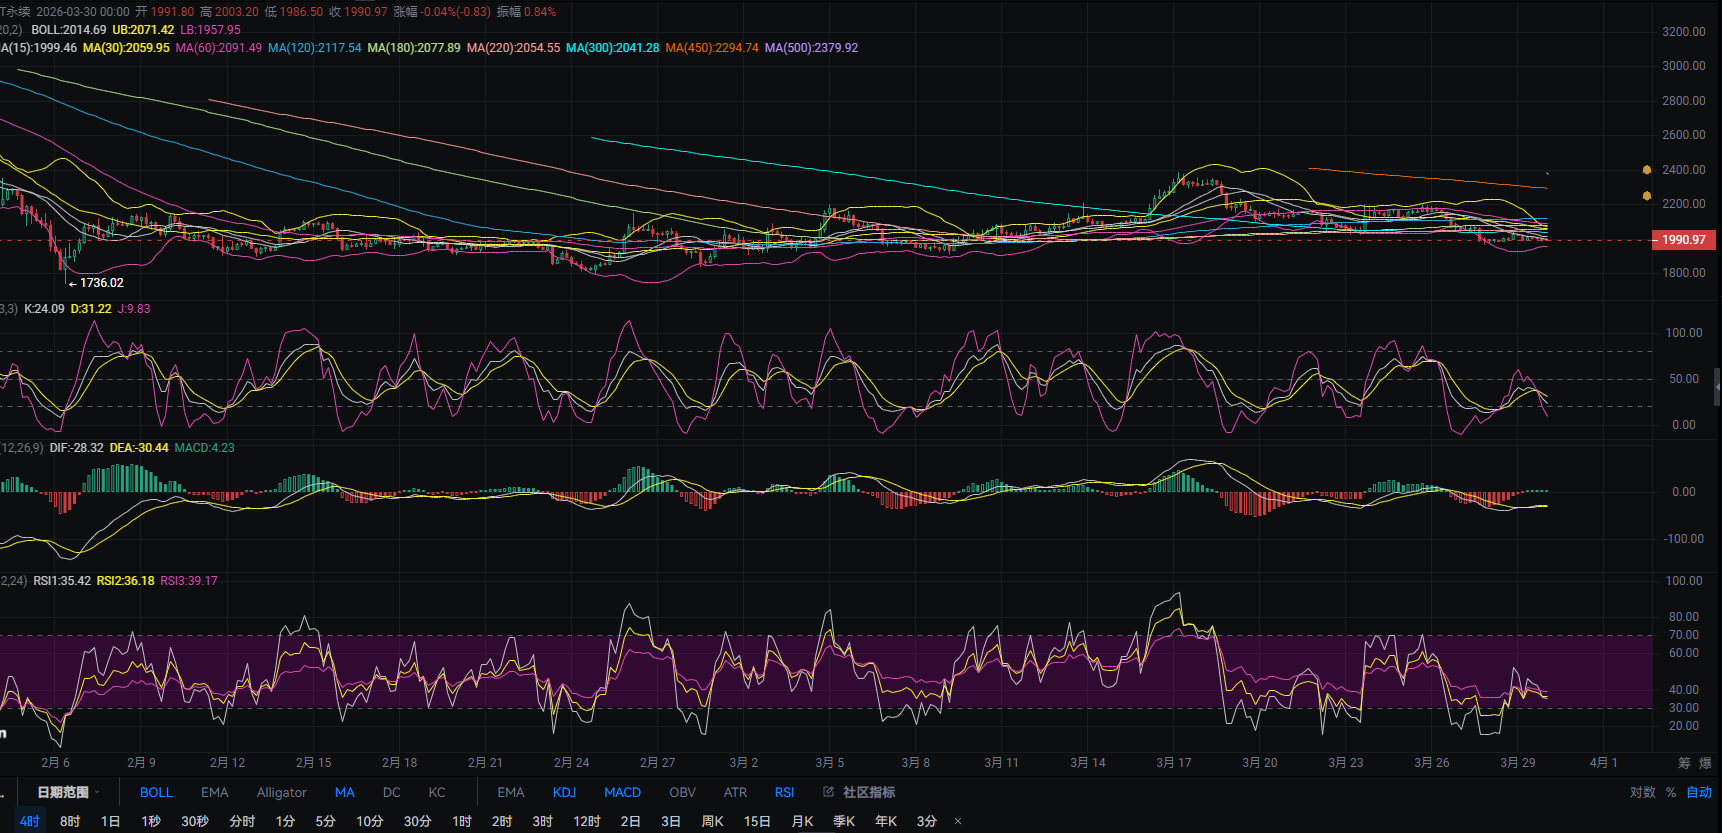Toggle logarithmic scale (对数)

(1642, 792)
